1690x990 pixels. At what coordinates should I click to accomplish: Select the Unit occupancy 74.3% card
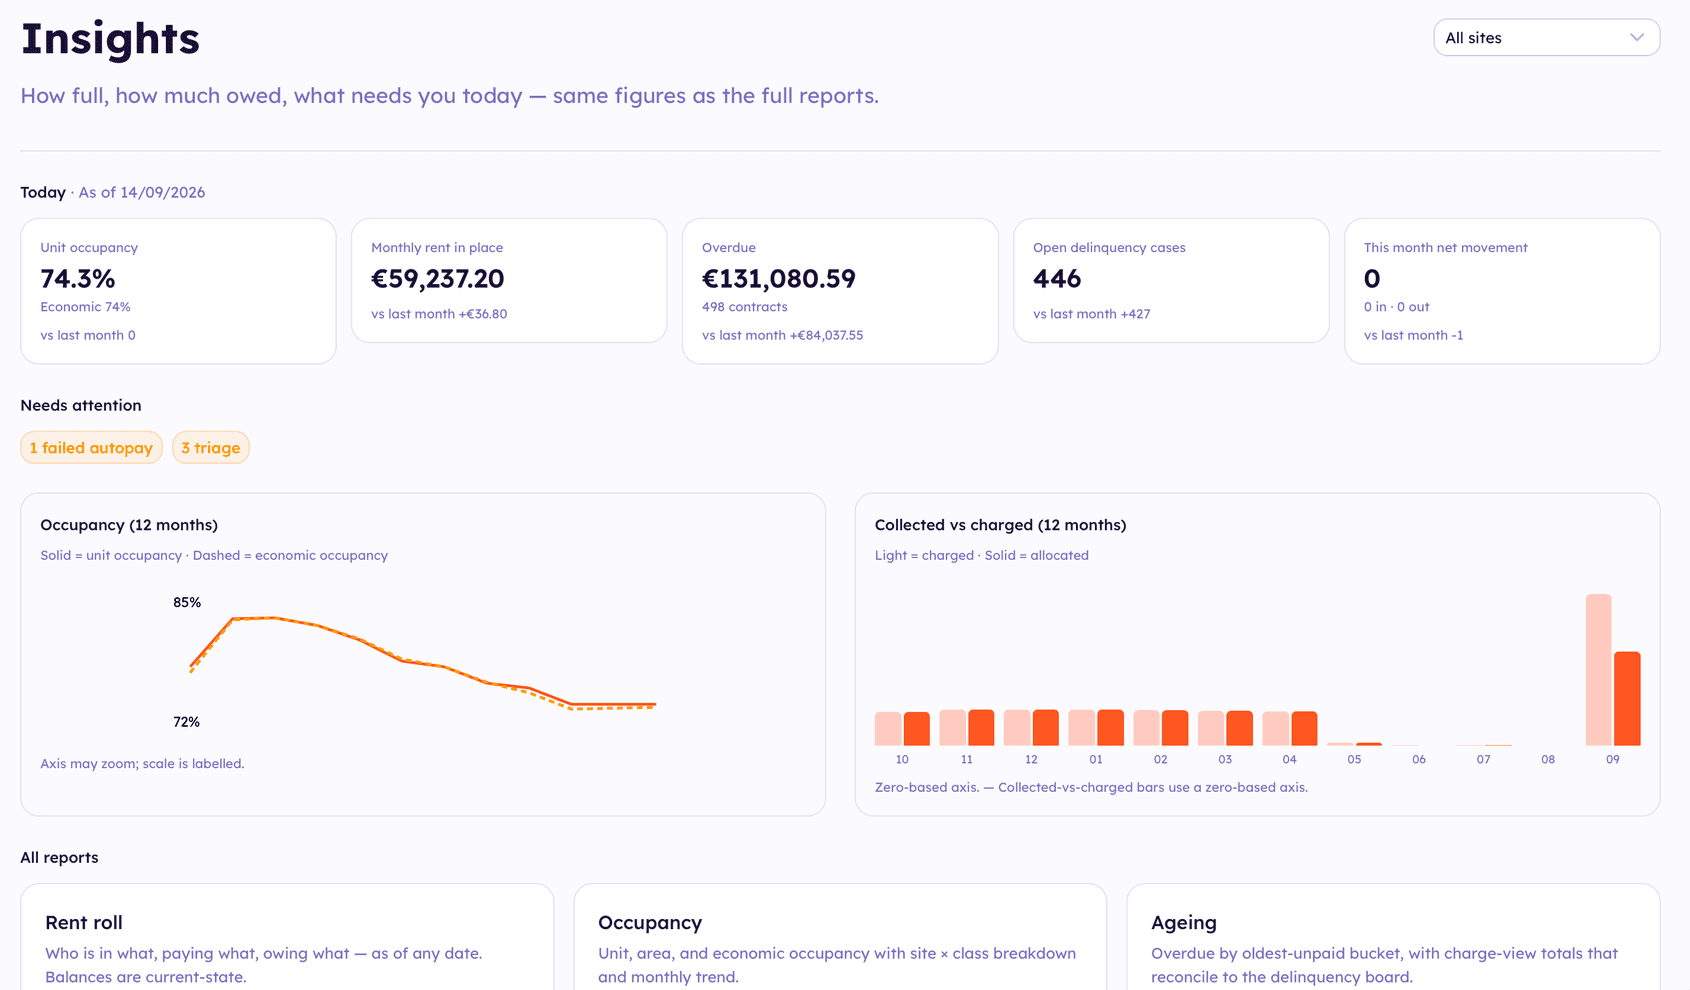178,291
